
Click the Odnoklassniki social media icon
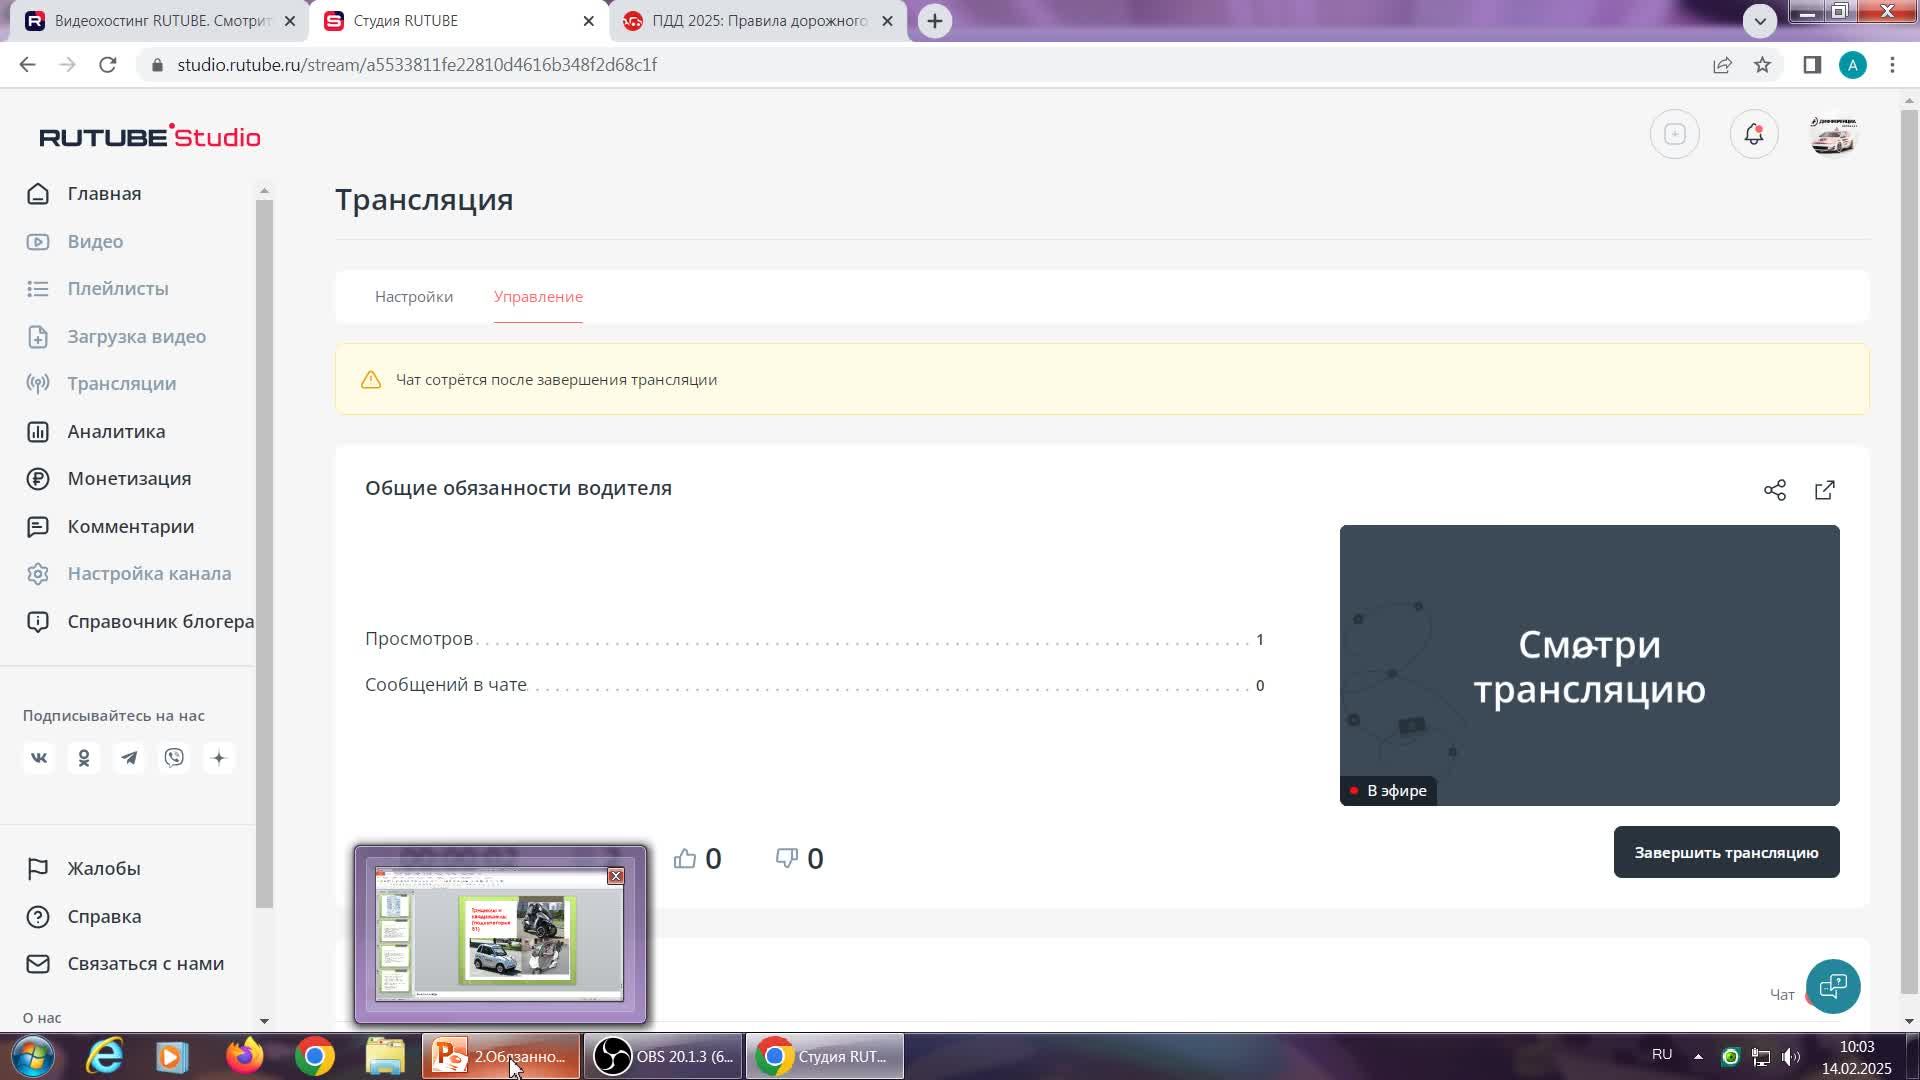(83, 757)
